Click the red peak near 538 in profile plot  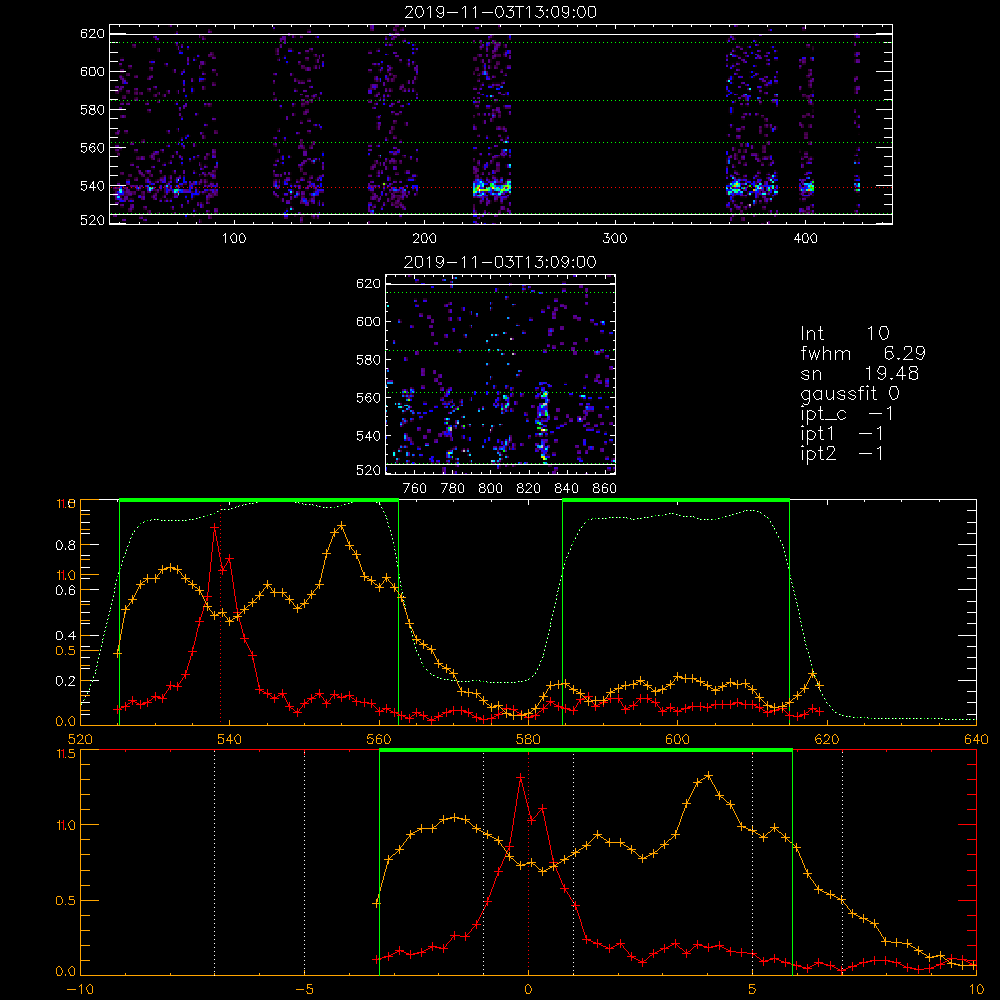[215, 527]
